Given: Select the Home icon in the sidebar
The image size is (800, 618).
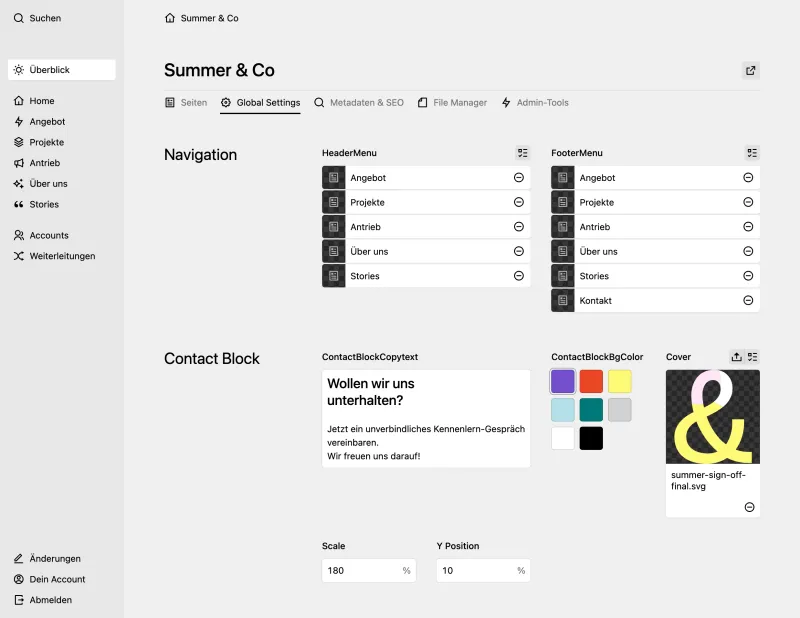Looking at the screenshot, I should tap(17, 100).
